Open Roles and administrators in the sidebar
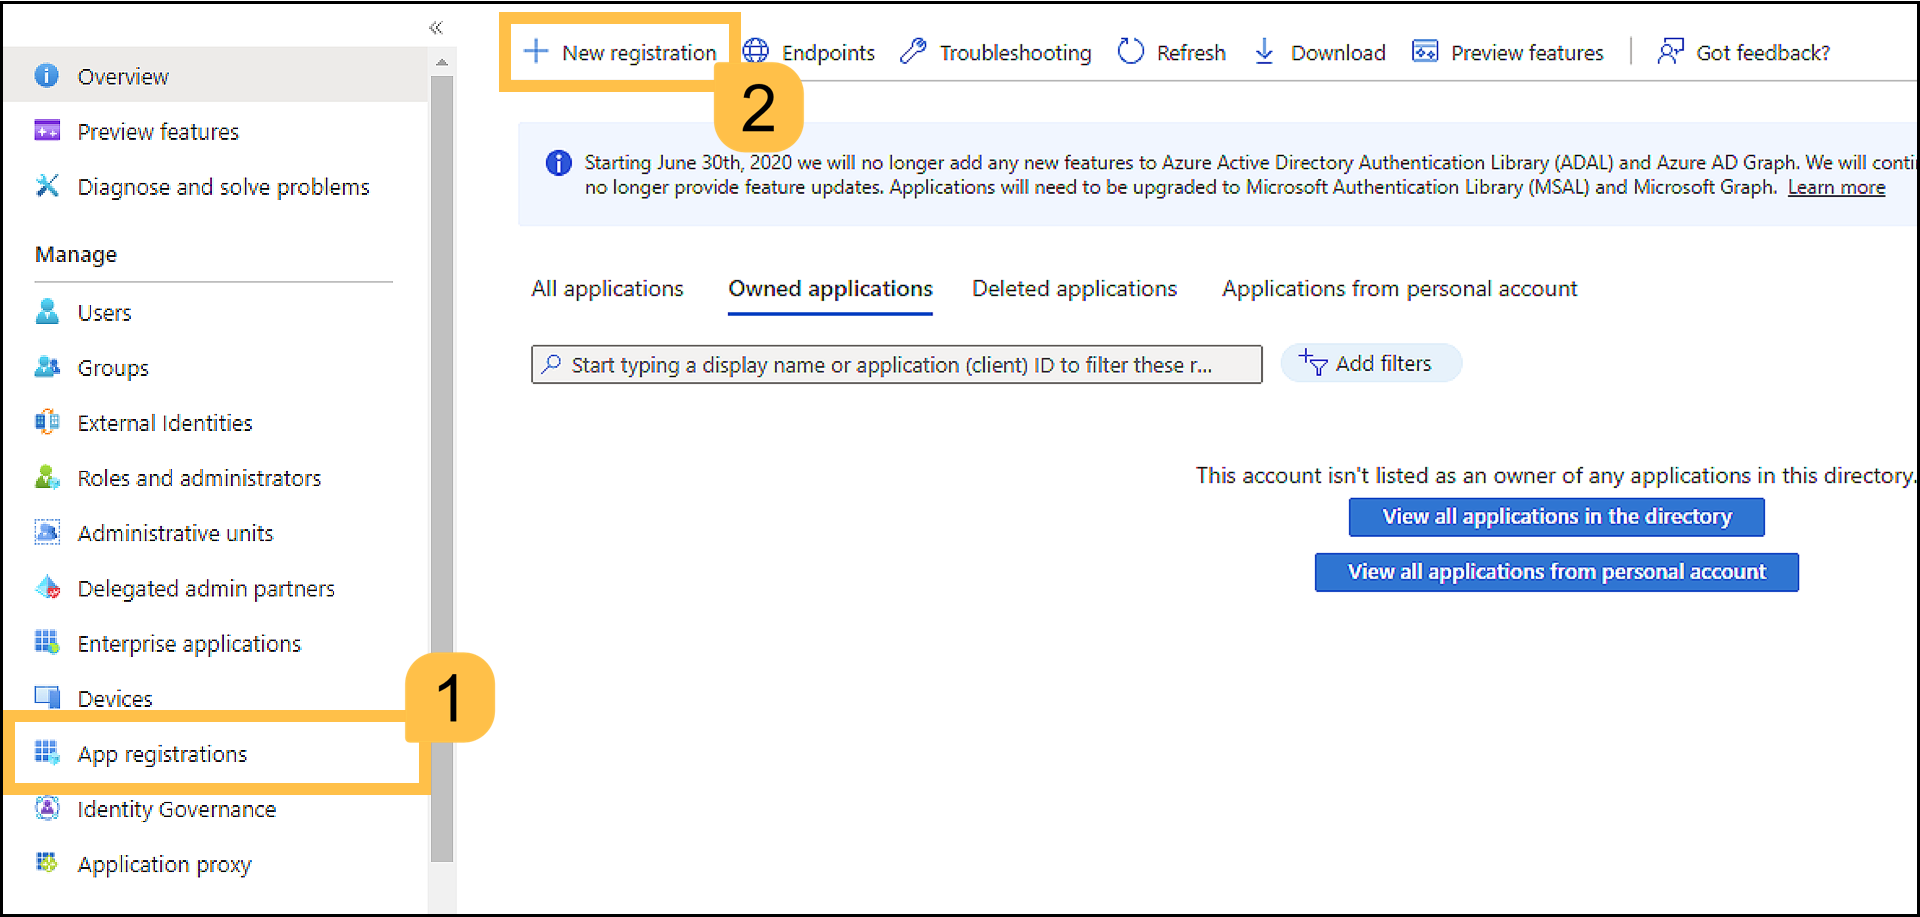 click(x=199, y=479)
